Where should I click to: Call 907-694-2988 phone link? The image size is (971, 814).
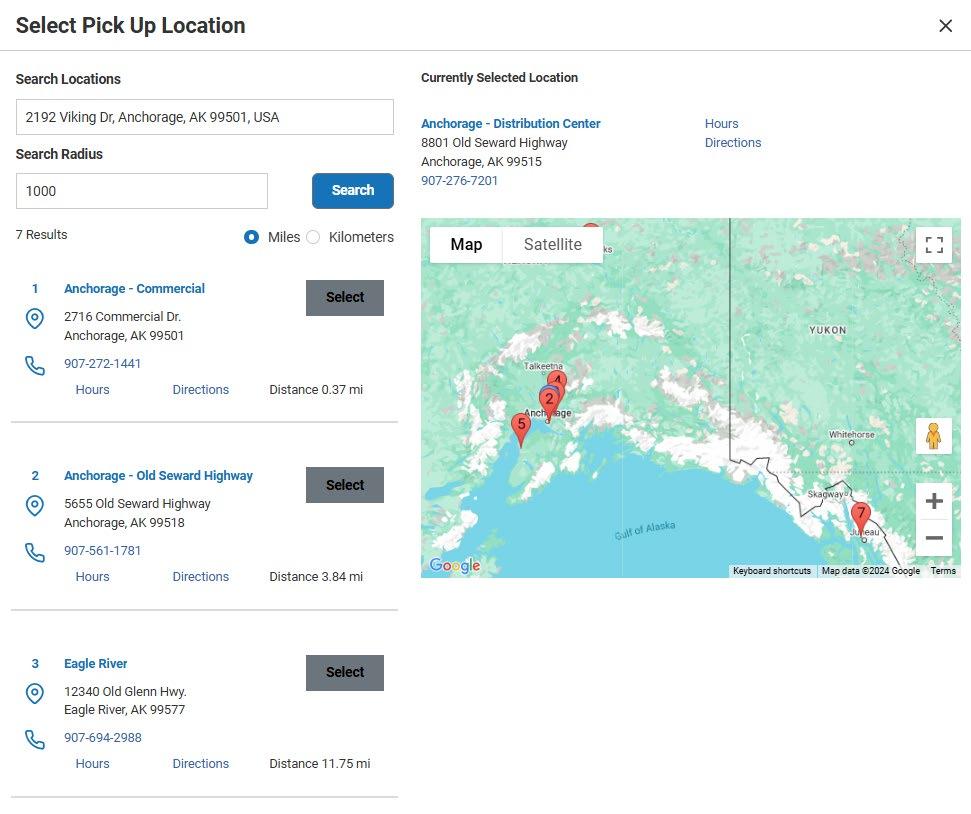point(103,738)
